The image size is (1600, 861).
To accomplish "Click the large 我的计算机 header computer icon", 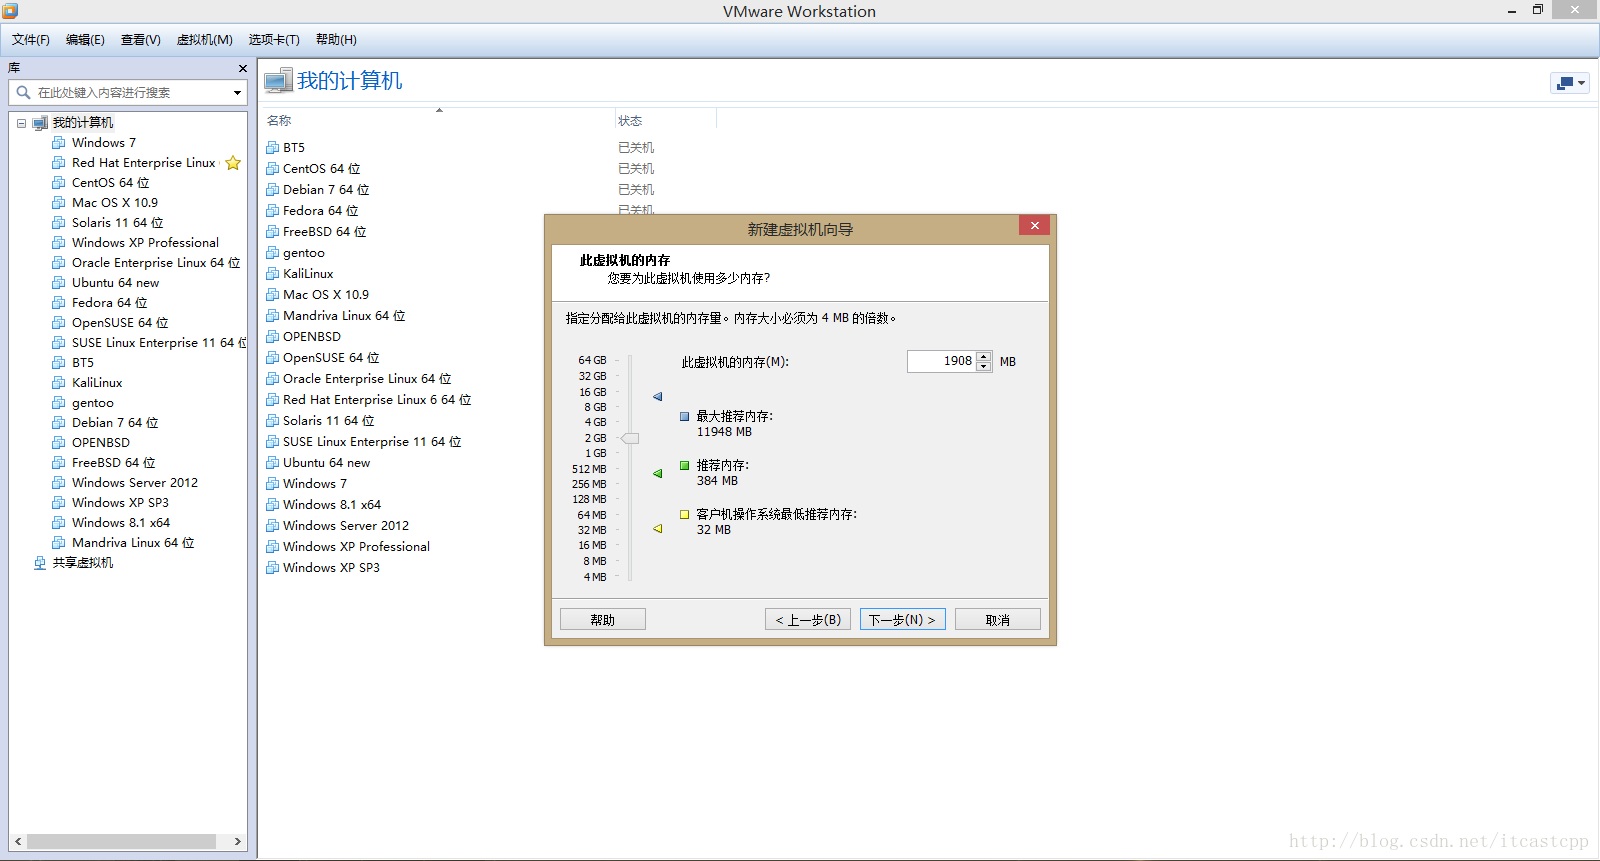I will click(x=278, y=81).
